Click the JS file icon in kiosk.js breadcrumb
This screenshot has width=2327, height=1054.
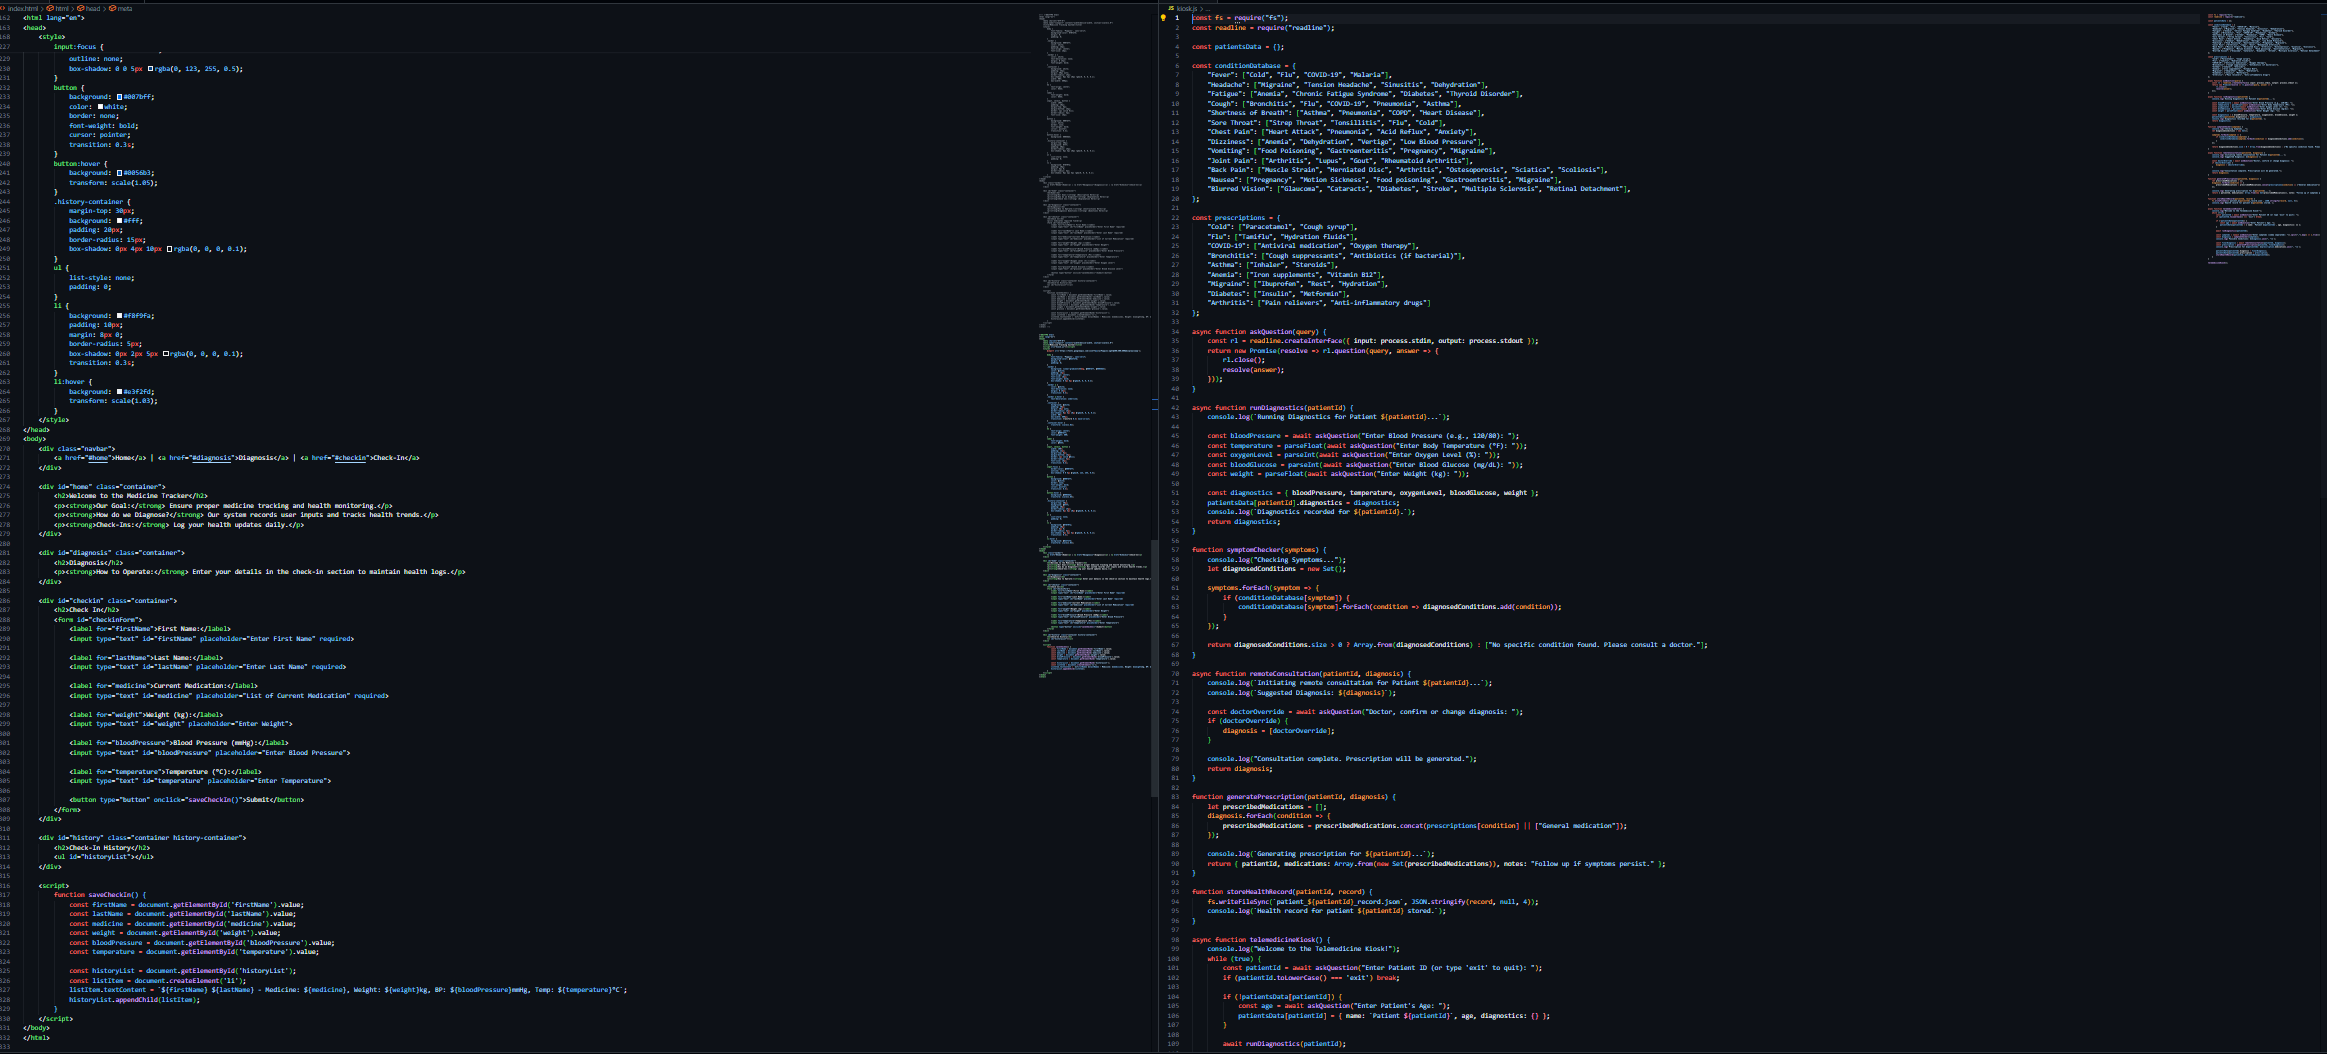(x=1171, y=8)
